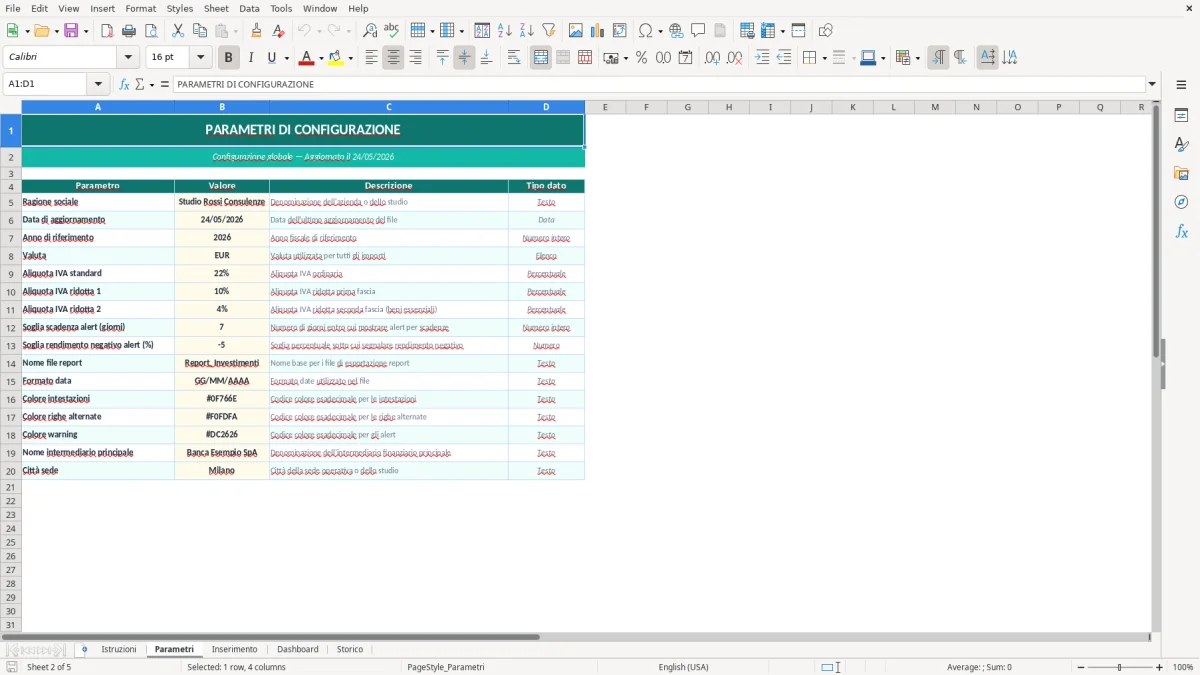Open underline style dropdown arrow
The image size is (1200, 675).
click(286, 58)
